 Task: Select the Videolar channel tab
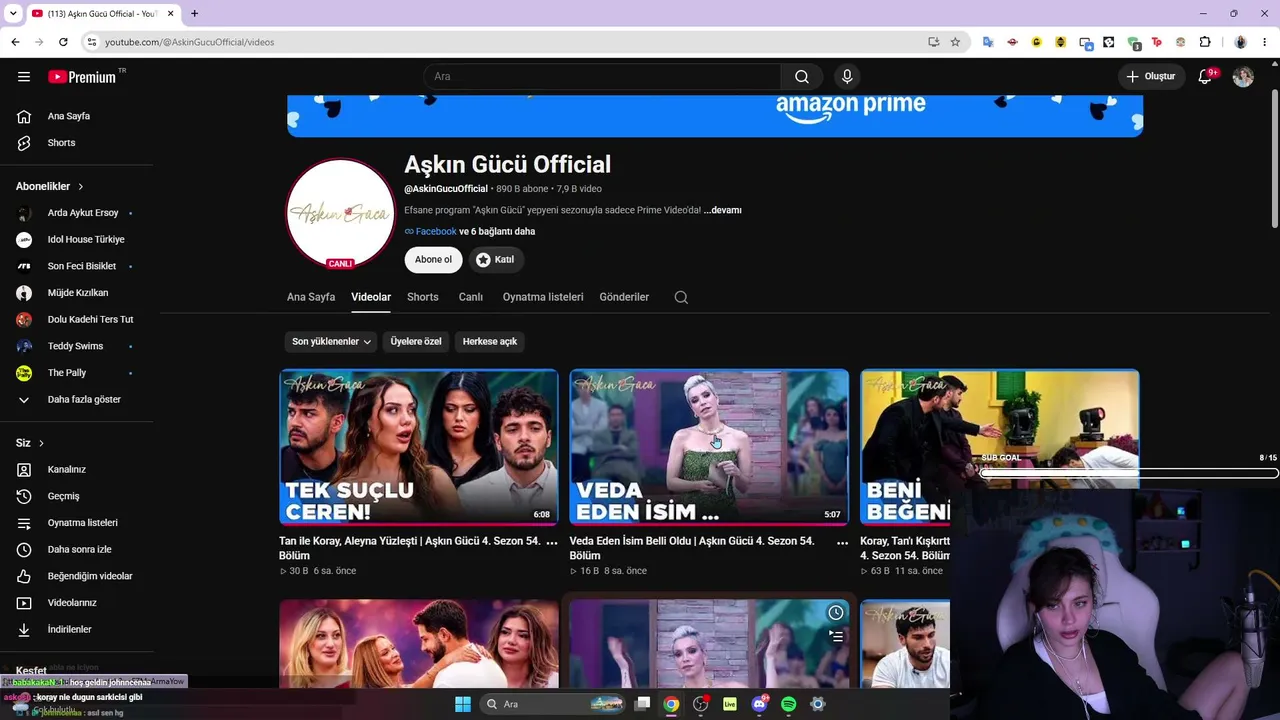click(x=371, y=297)
